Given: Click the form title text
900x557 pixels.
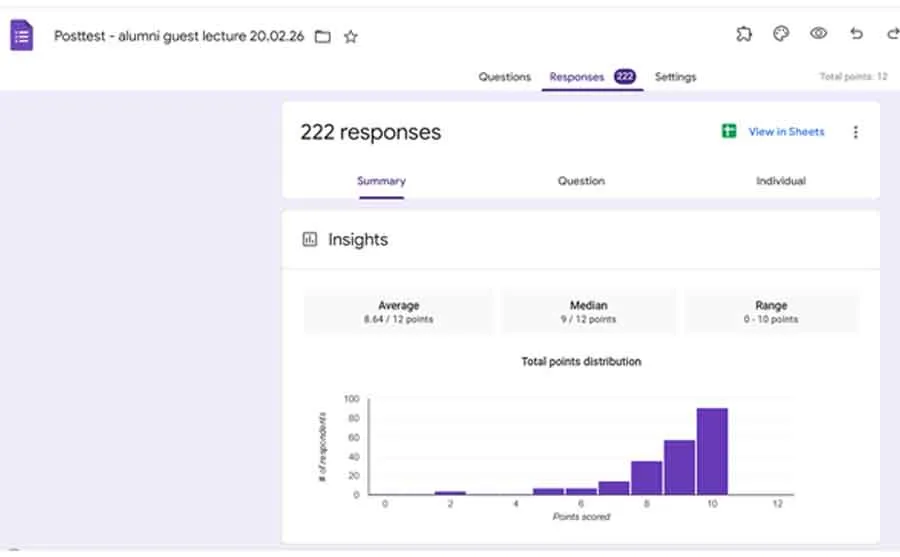Looking at the screenshot, I should click(x=179, y=37).
